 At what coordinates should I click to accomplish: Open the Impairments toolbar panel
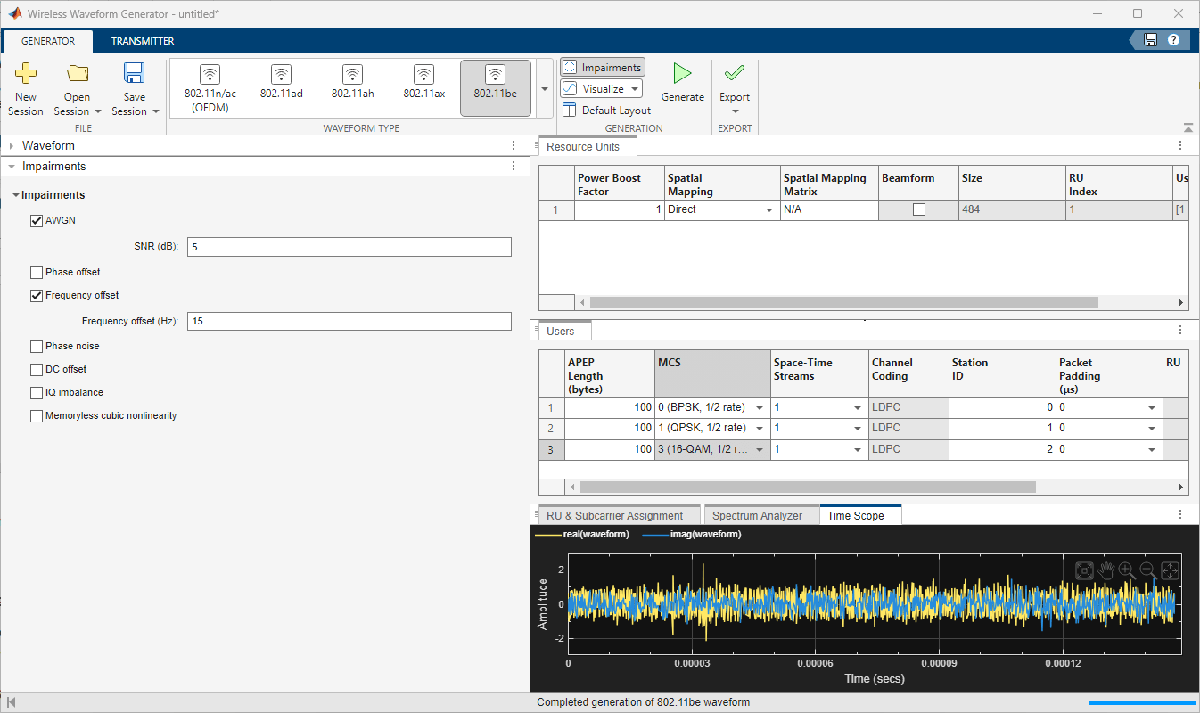pyautogui.click(x=601, y=66)
